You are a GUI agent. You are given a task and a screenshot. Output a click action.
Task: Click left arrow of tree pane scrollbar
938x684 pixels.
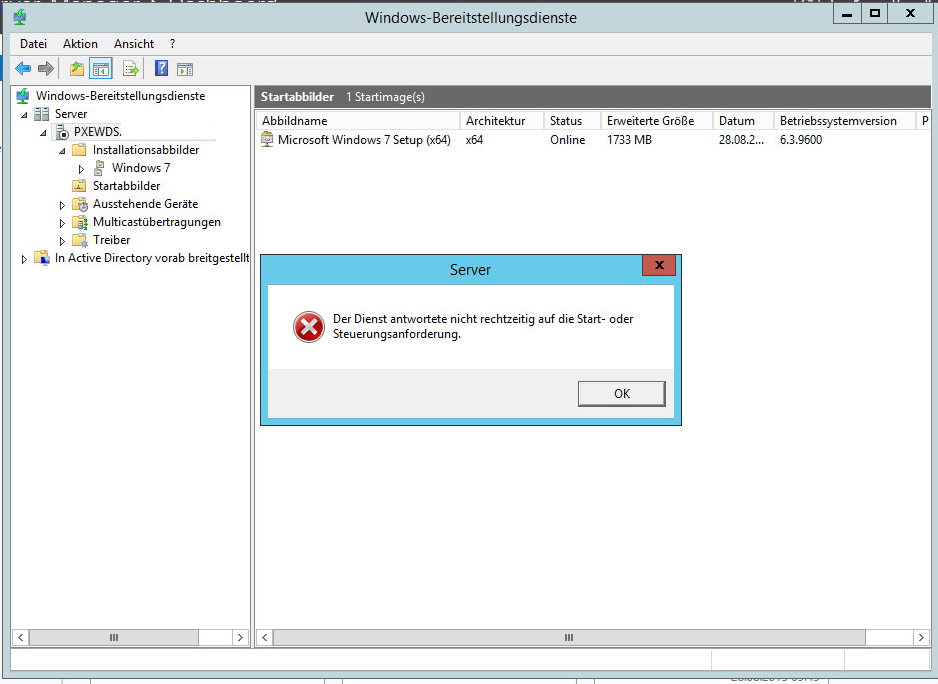(x=20, y=637)
